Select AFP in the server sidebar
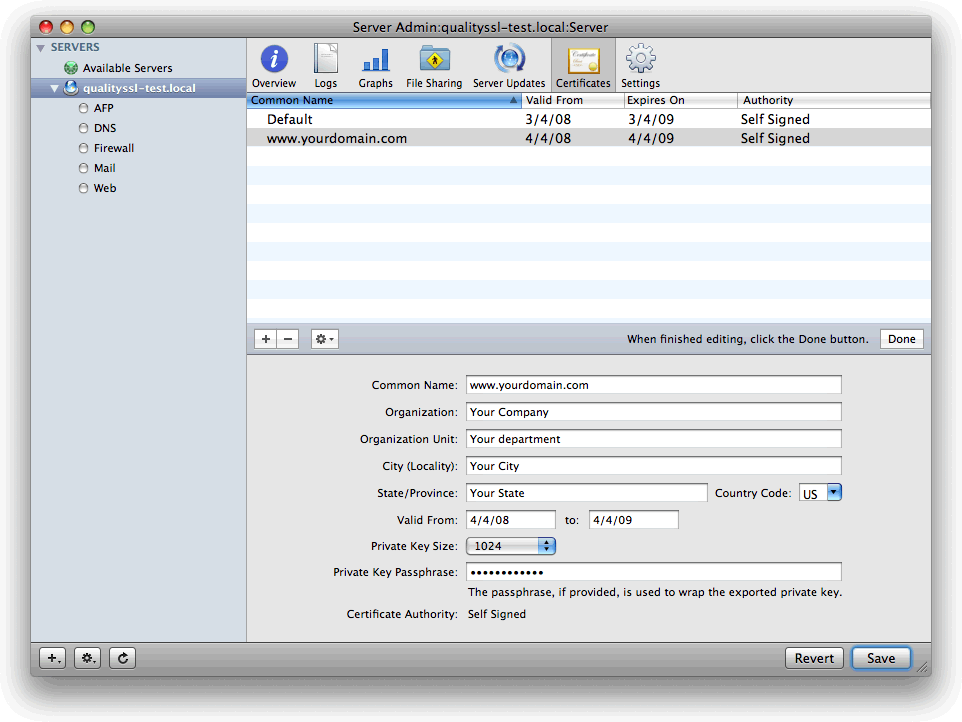 [104, 108]
